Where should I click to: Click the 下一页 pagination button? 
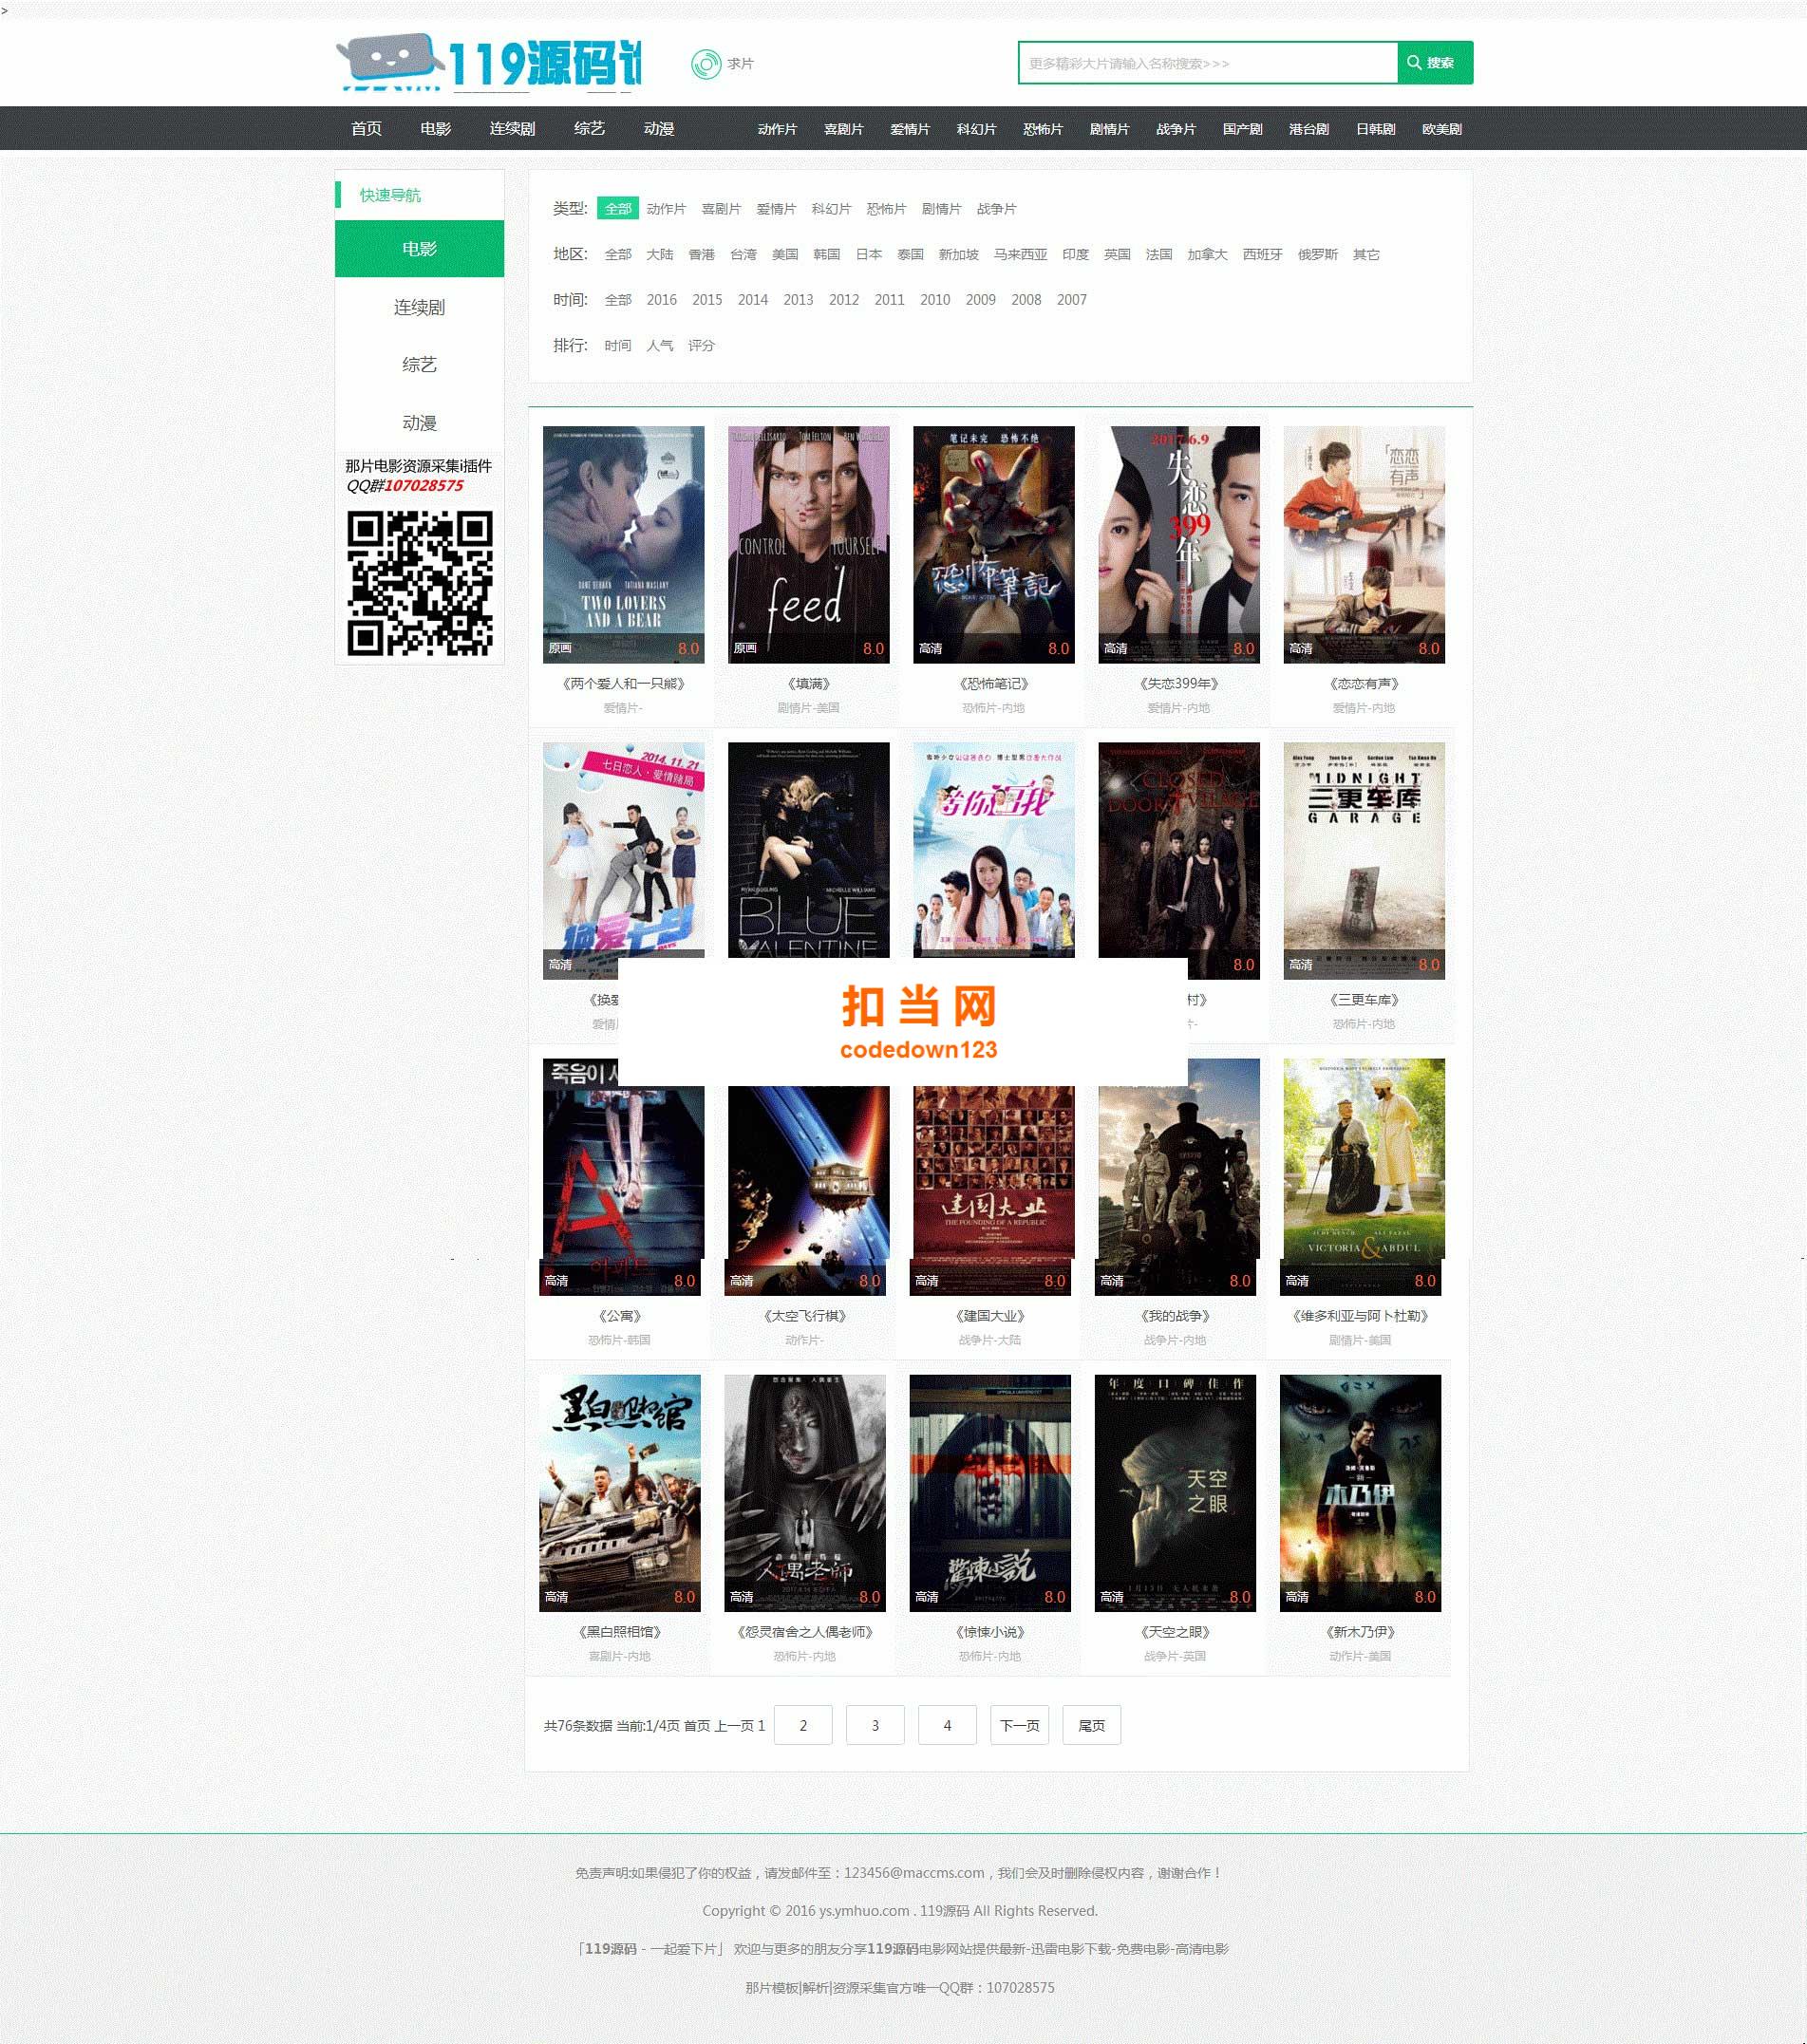pos(1019,1725)
